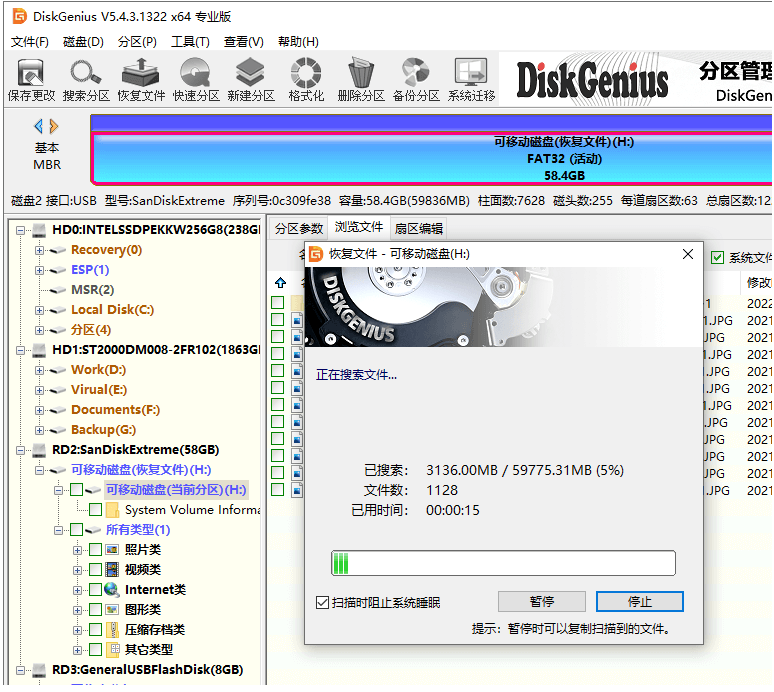Click the 删除分区 delete partition icon
774x692 pixels.
pyautogui.click(x=361, y=79)
